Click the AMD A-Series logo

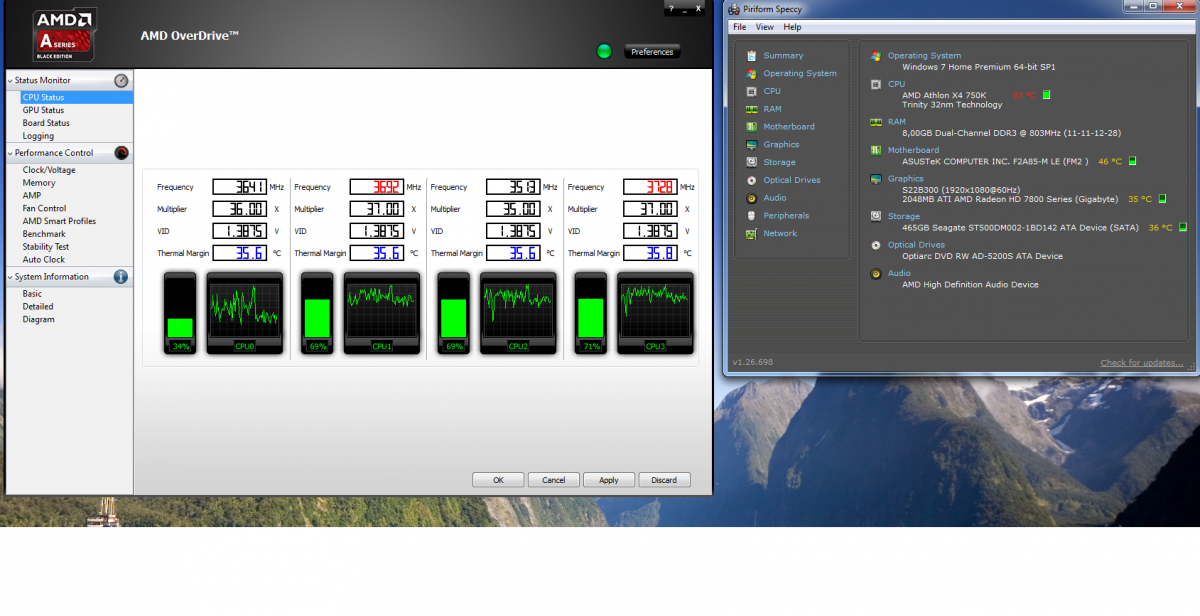point(64,34)
